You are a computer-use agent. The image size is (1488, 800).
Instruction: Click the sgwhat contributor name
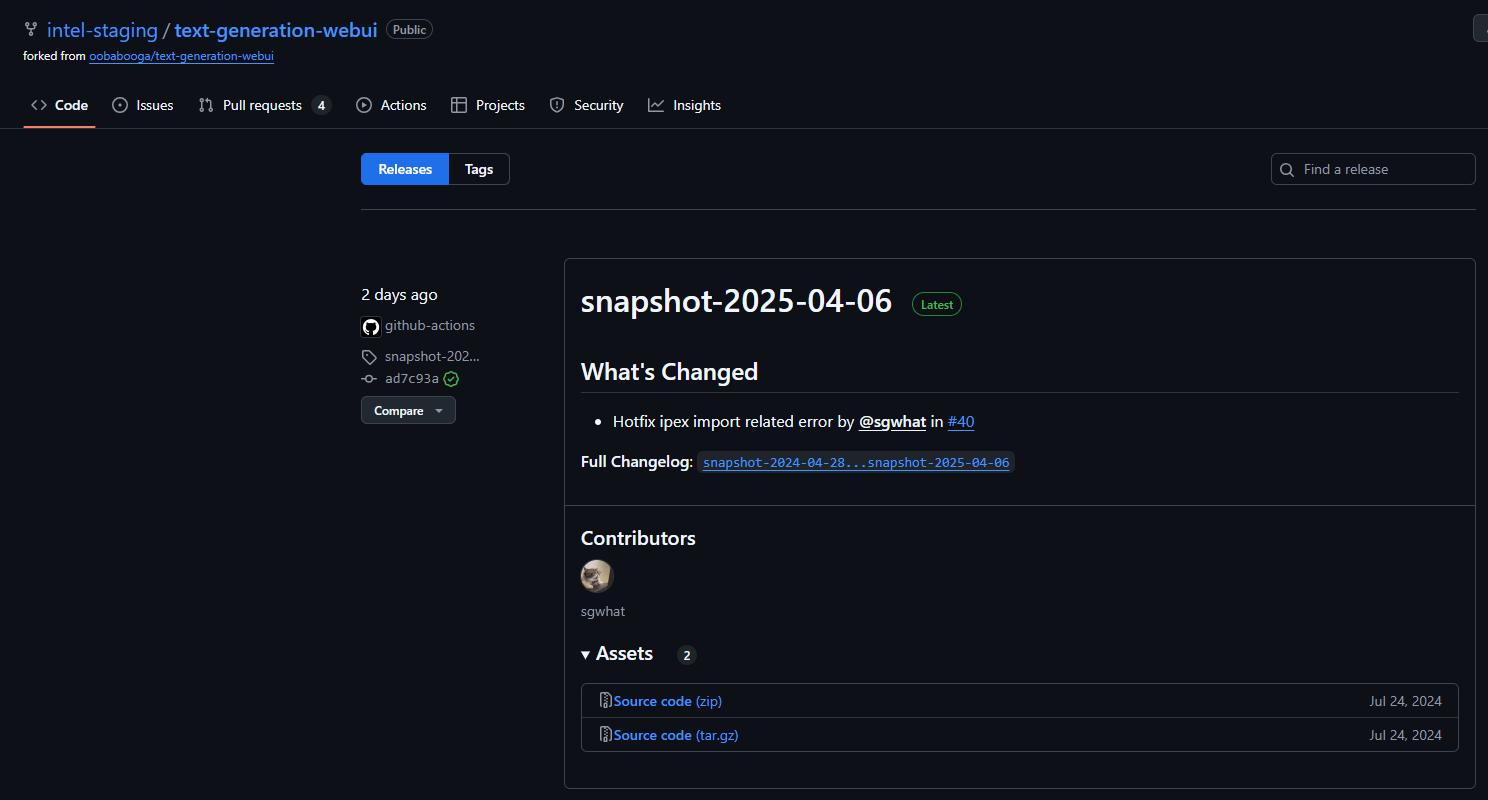[603, 611]
